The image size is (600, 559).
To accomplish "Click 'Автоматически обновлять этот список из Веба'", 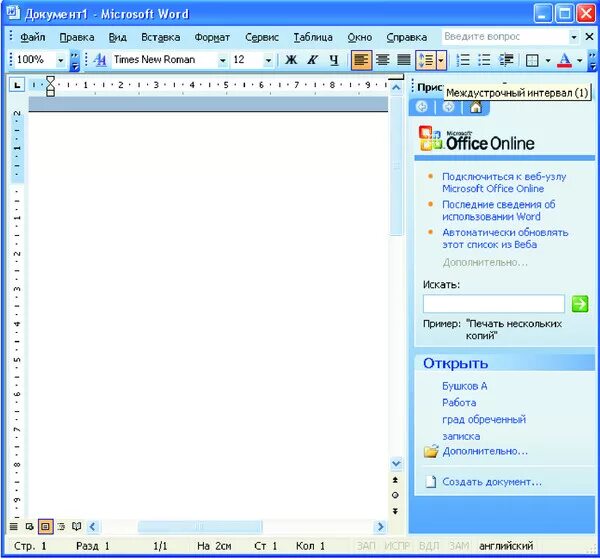I will click(505, 238).
